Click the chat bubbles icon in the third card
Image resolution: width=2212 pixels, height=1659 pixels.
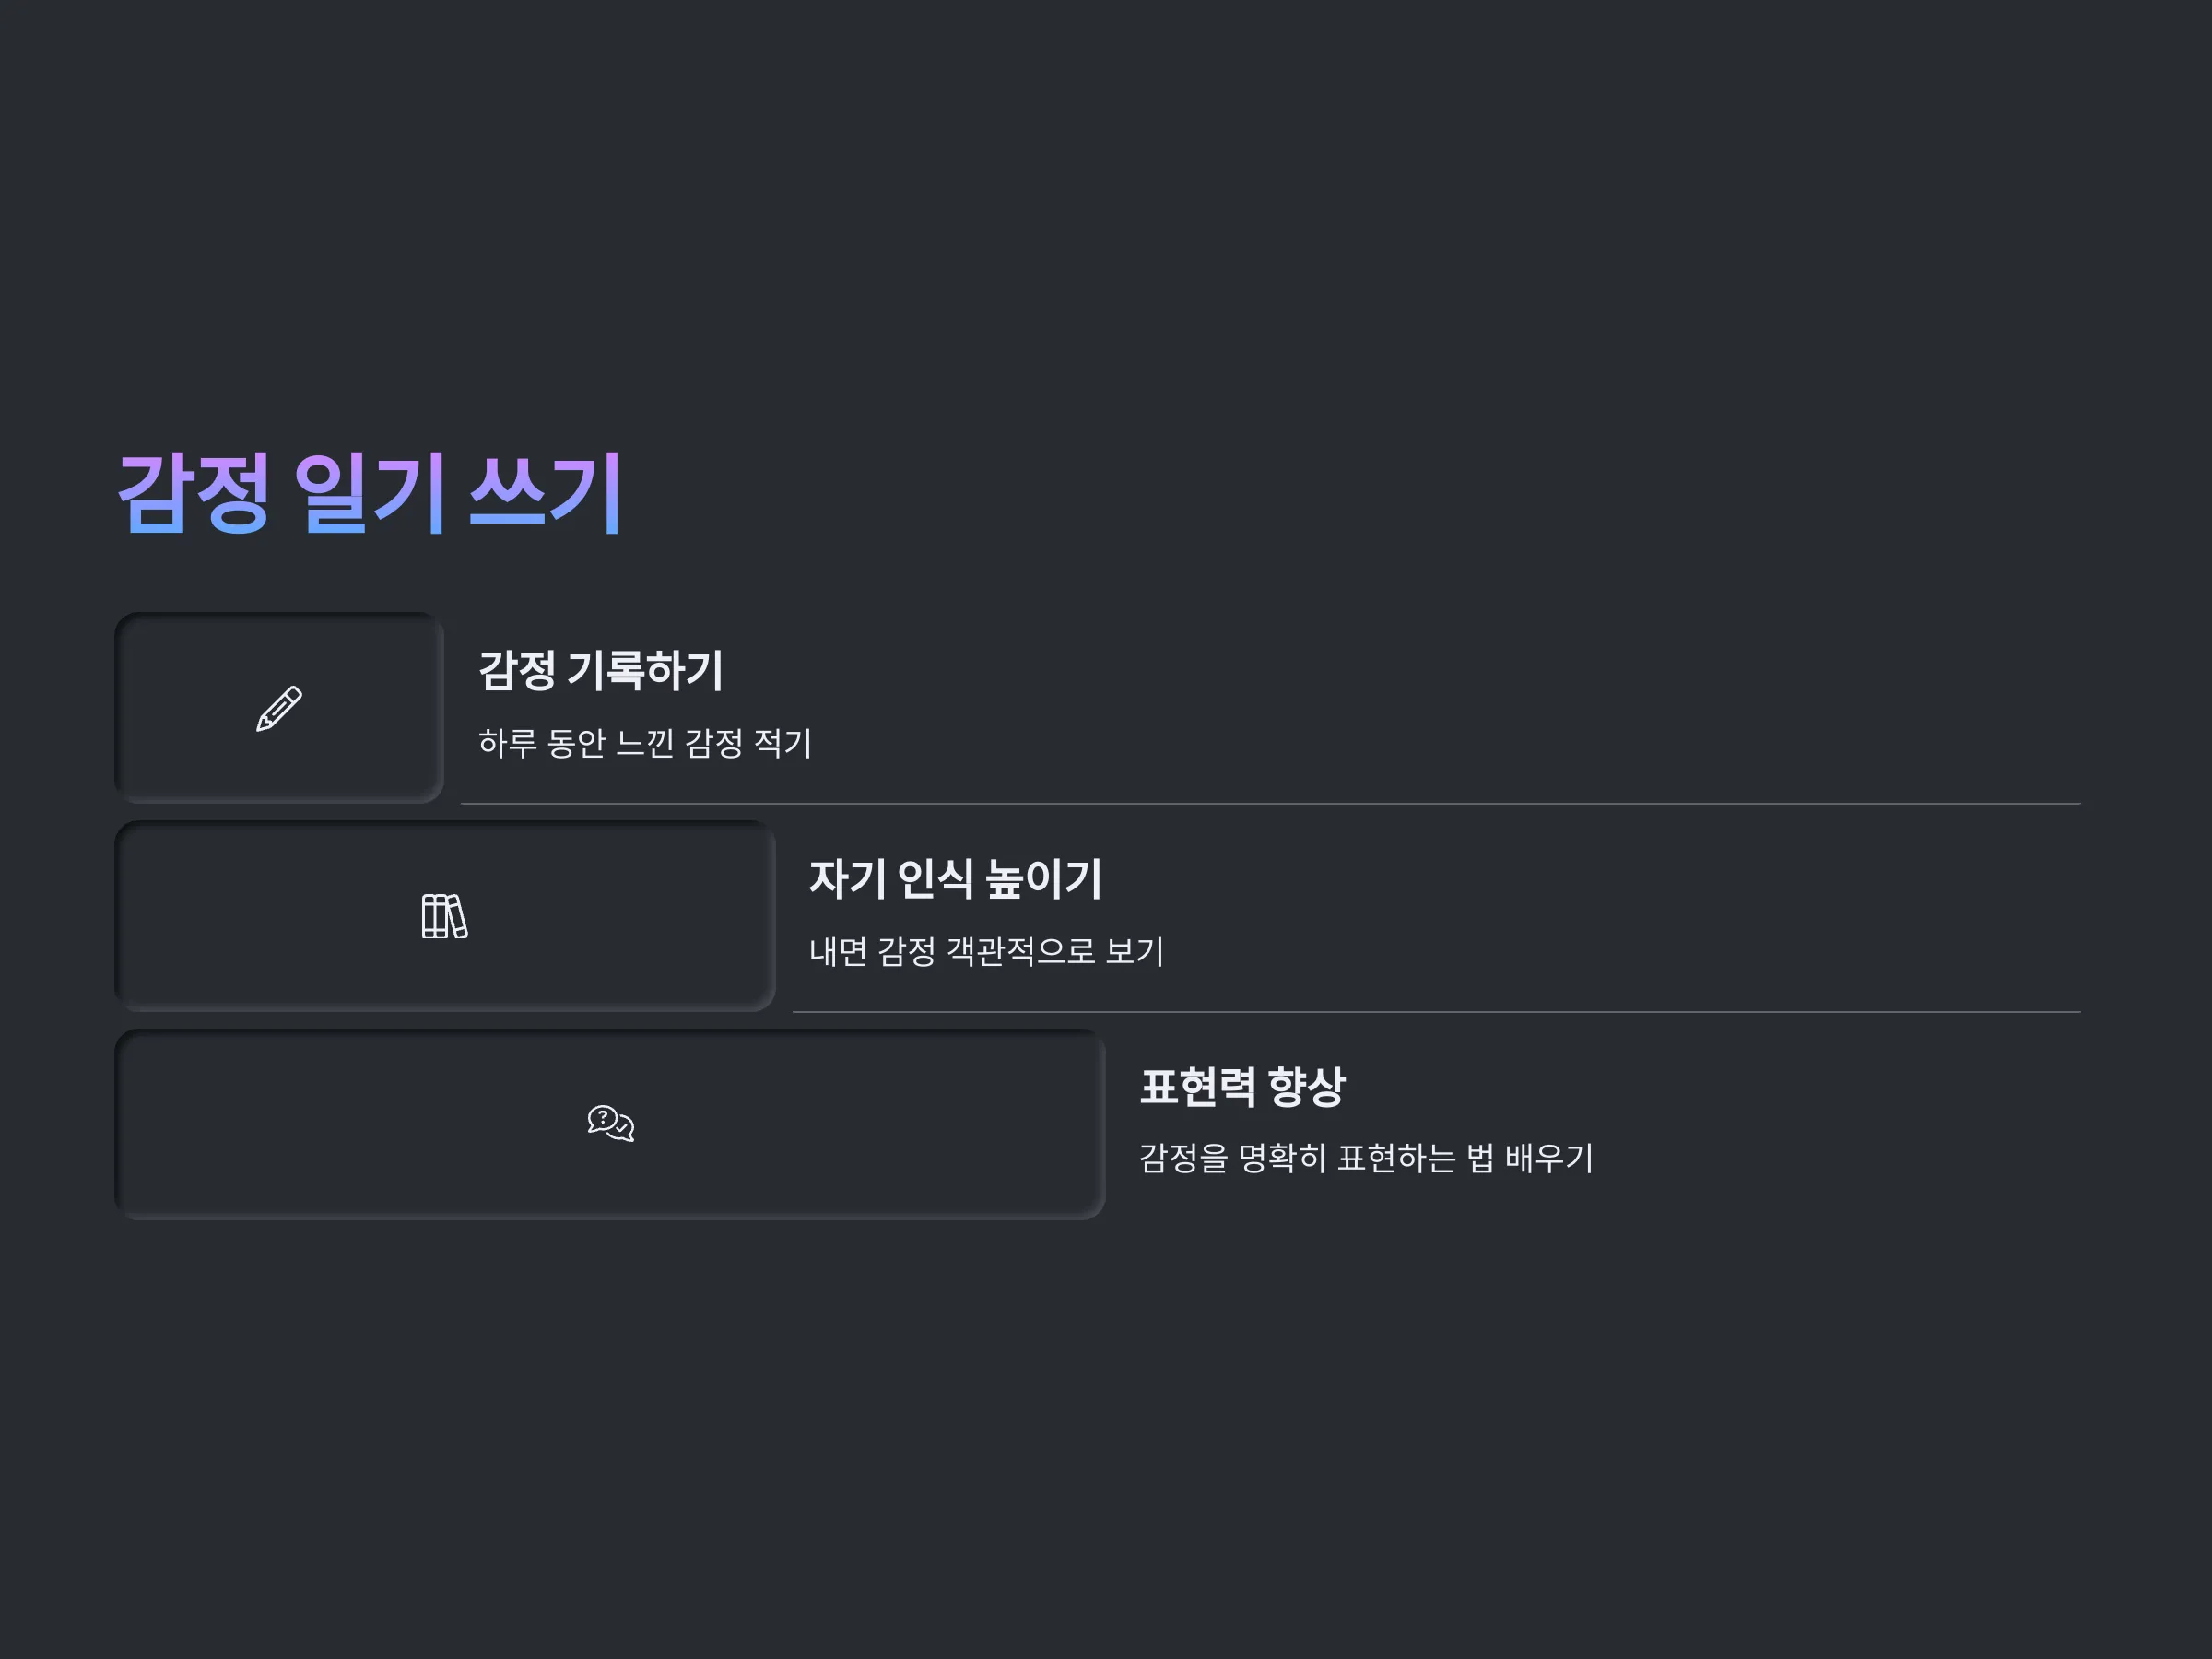[611, 1124]
